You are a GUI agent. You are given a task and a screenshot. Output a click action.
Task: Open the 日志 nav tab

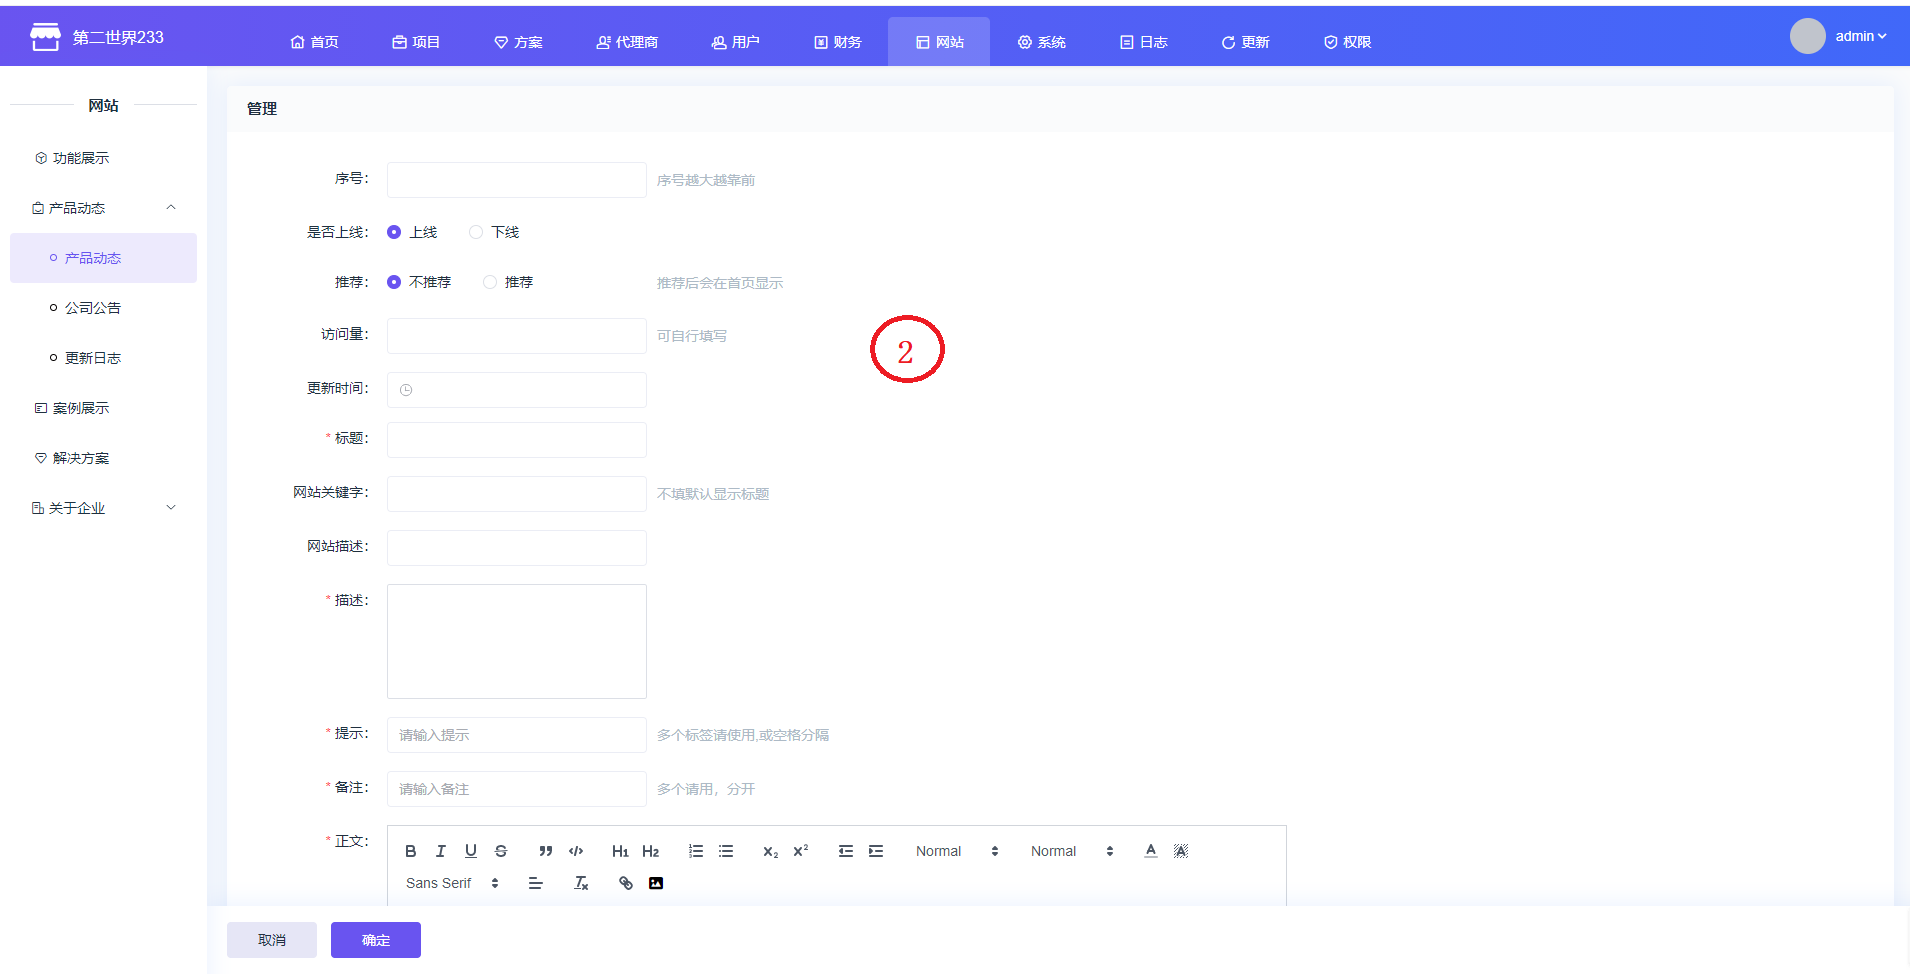point(1143,42)
